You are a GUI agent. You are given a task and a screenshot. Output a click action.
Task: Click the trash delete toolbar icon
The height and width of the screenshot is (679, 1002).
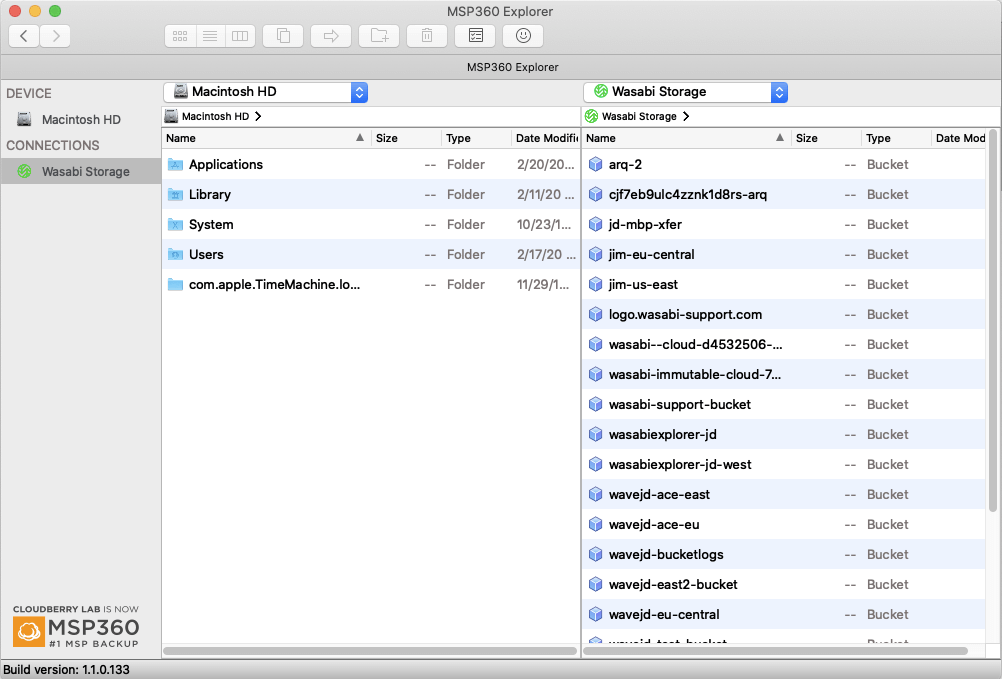coord(427,36)
